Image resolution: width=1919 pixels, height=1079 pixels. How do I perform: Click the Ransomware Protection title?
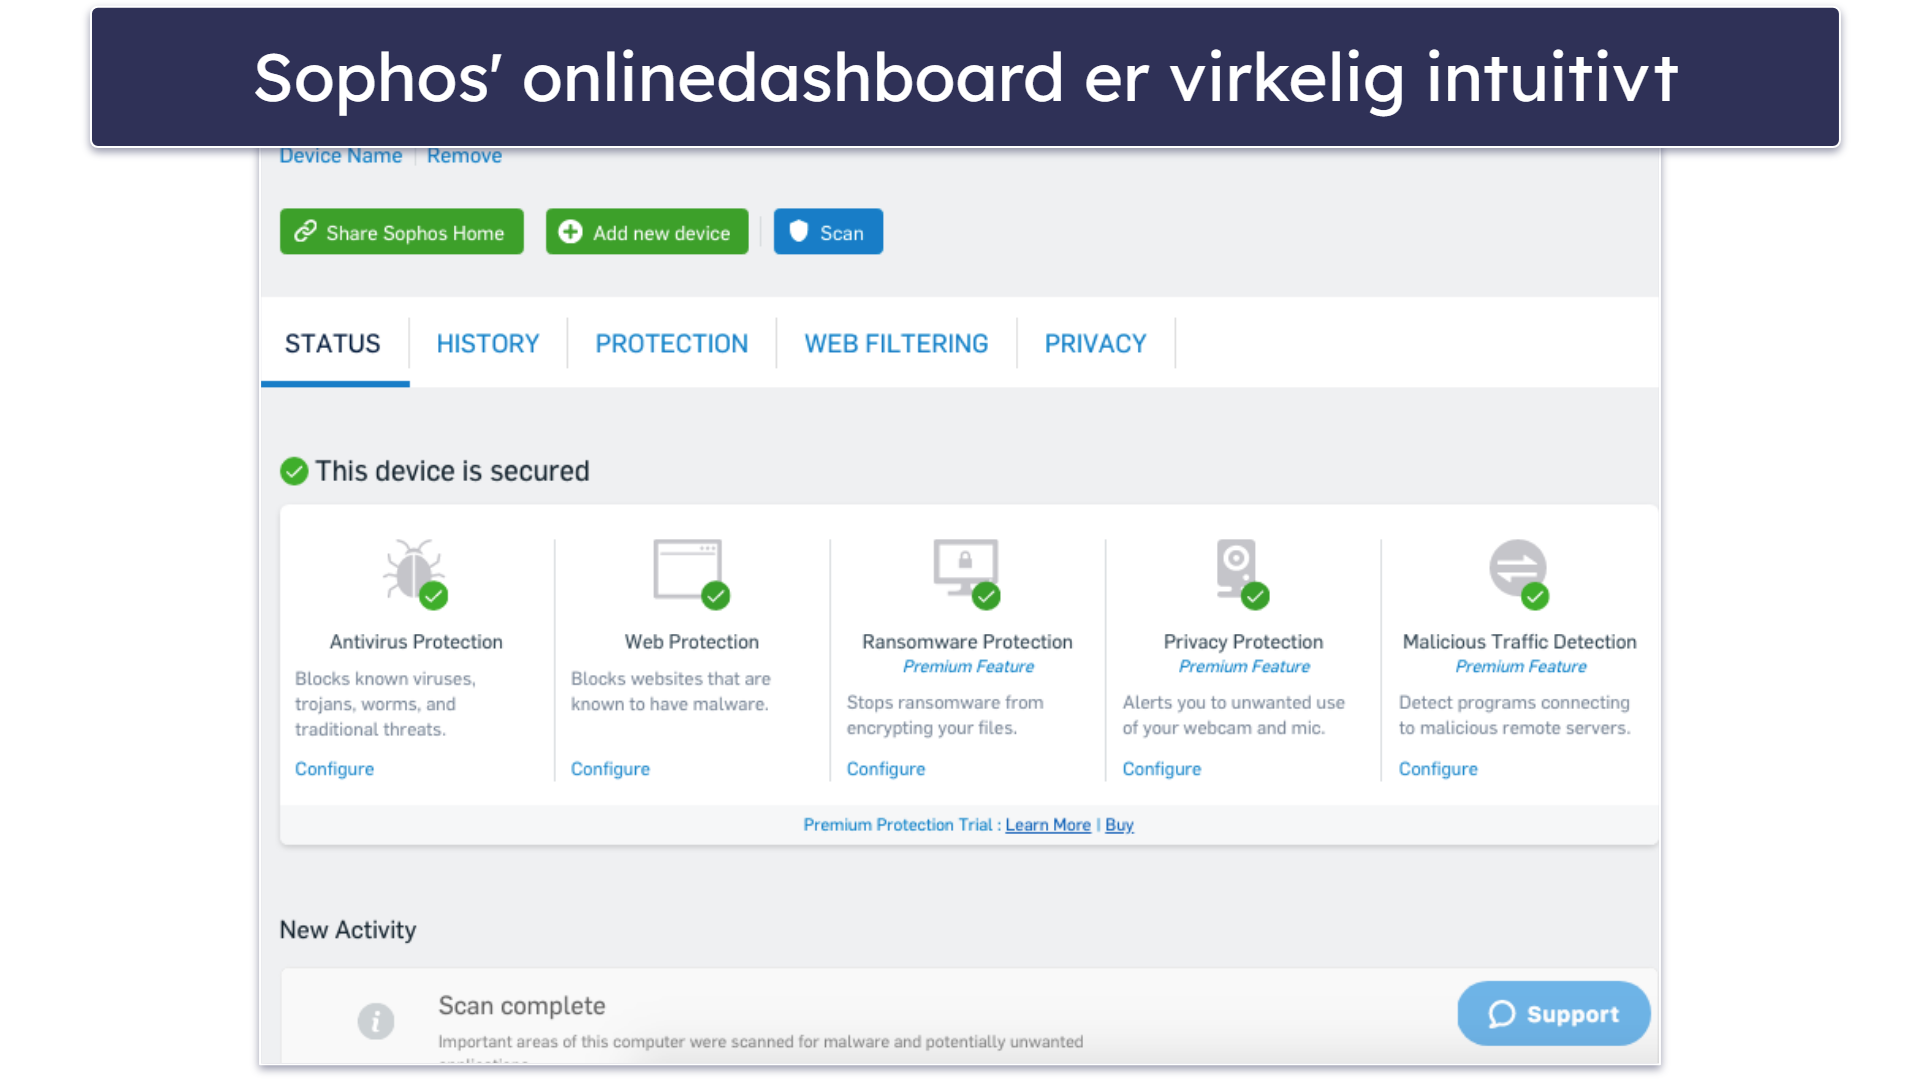[x=967, y=642]
